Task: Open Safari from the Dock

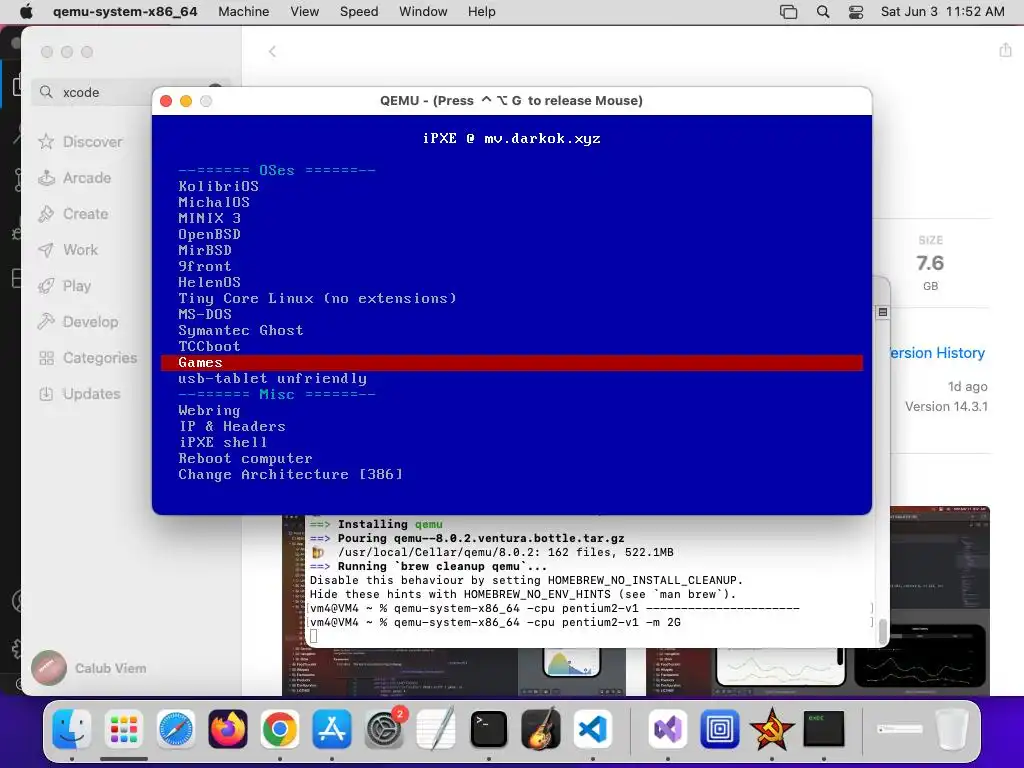Action: coord(176,729)
